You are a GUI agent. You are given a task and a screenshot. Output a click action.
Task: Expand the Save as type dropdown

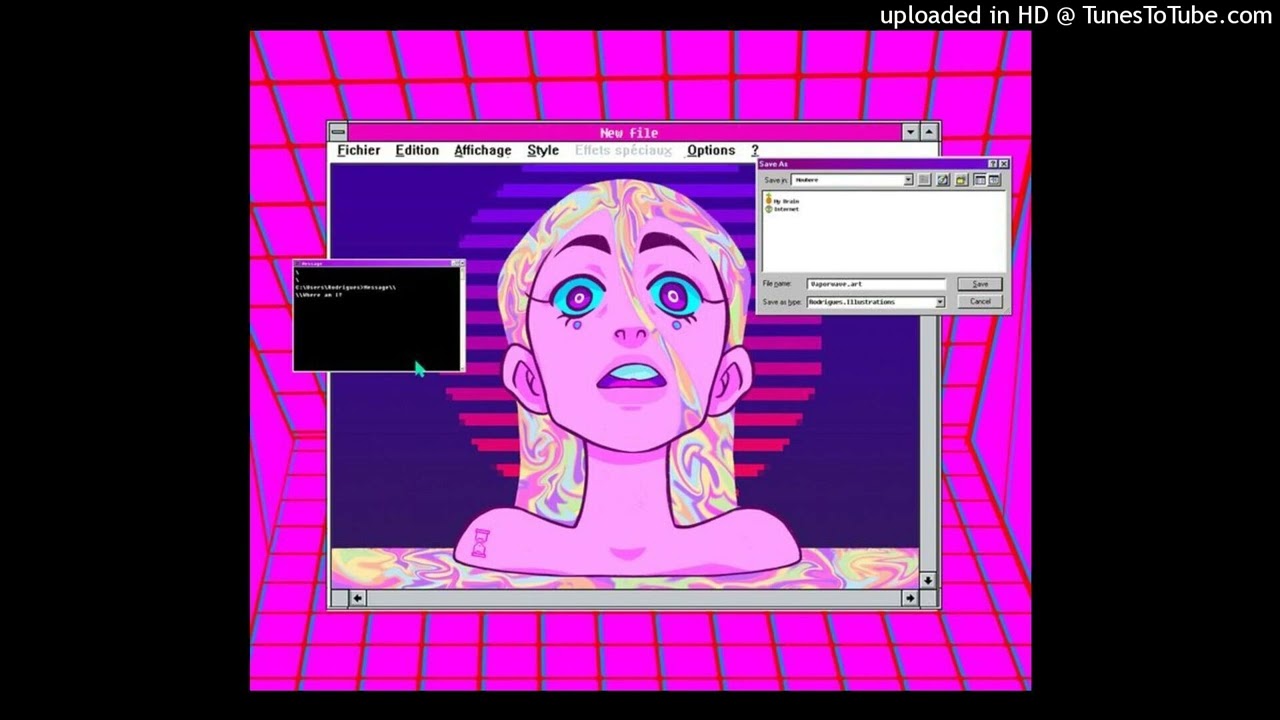pyautogui.click(x=940, y=302)
